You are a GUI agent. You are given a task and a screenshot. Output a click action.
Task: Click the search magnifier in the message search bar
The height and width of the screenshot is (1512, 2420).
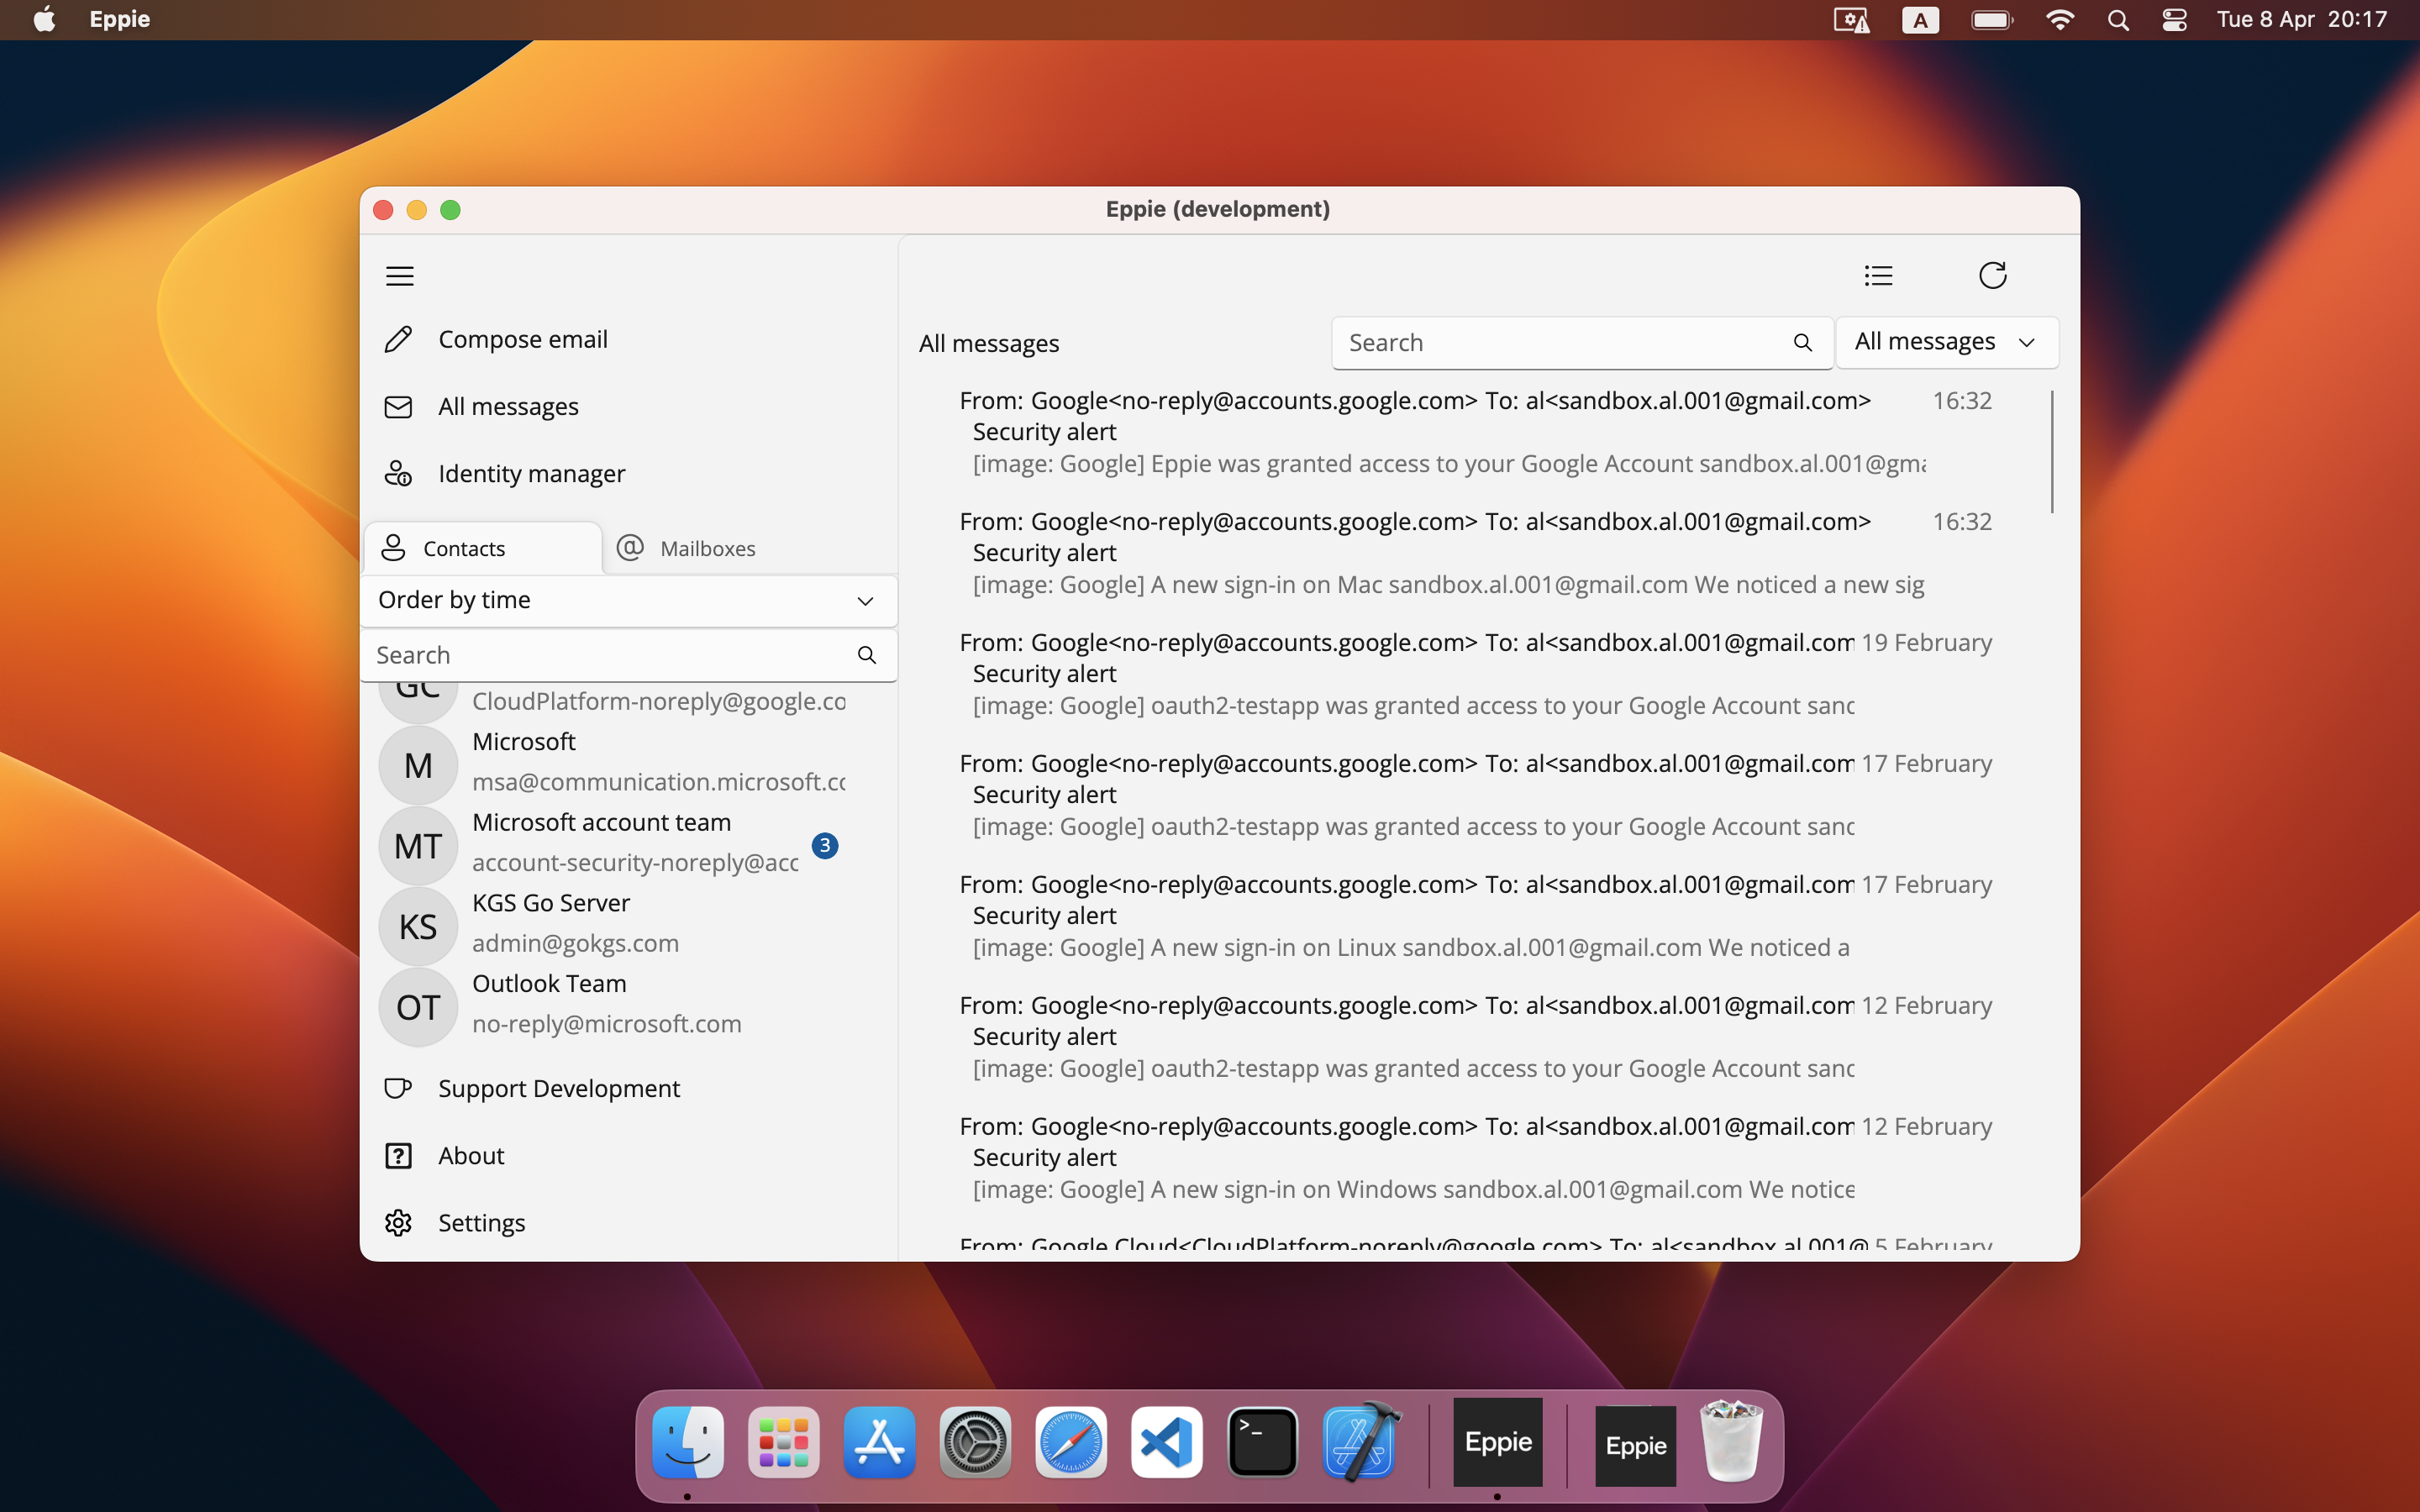1803,343
